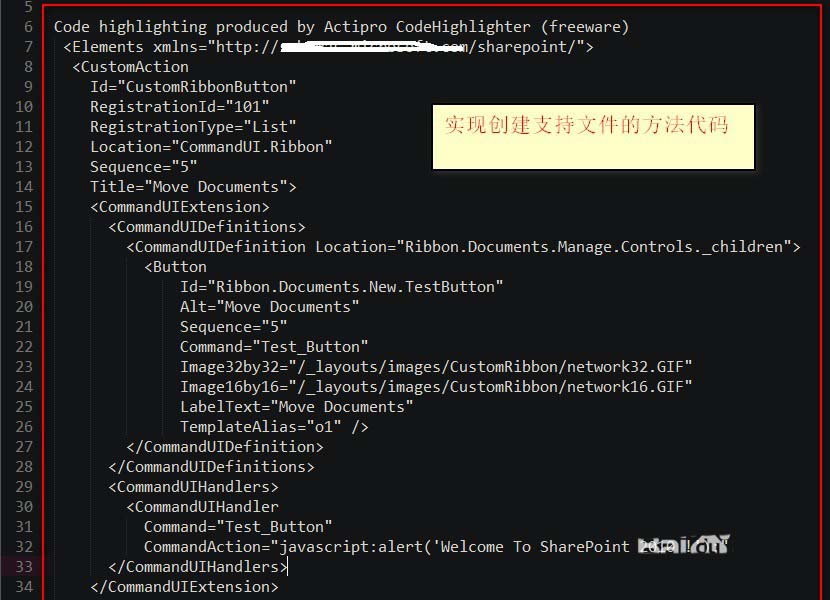Image resolution: width=830 pixels, height=600 pixels.
Task: Click the closing CommandUIHandlers tag
Action: [x=198, y=566]
